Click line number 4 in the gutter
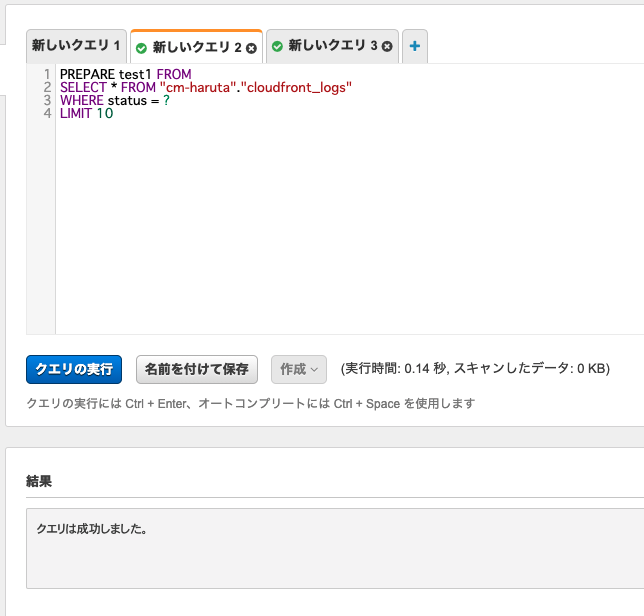Image resolution: width=644 pixels, height=616 pixels. pos(47,114)
